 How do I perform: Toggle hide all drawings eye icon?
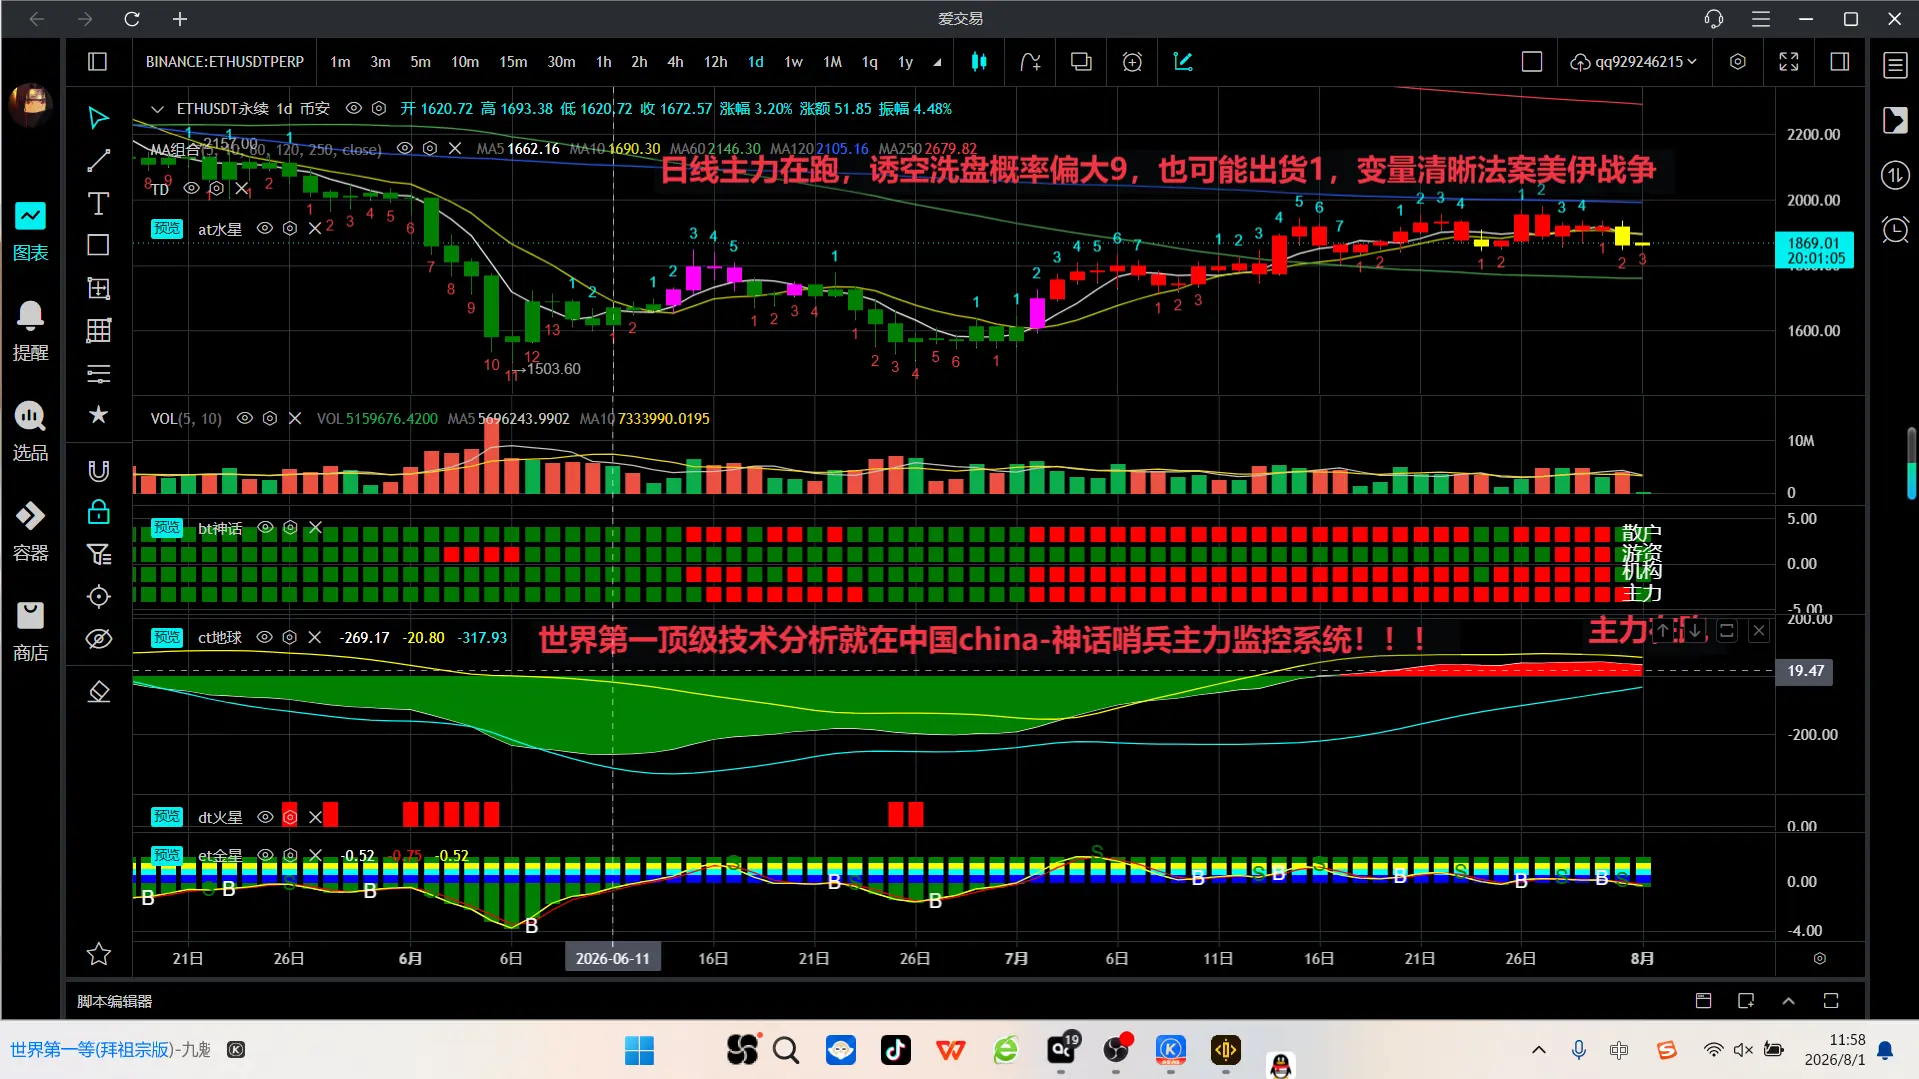98,639
